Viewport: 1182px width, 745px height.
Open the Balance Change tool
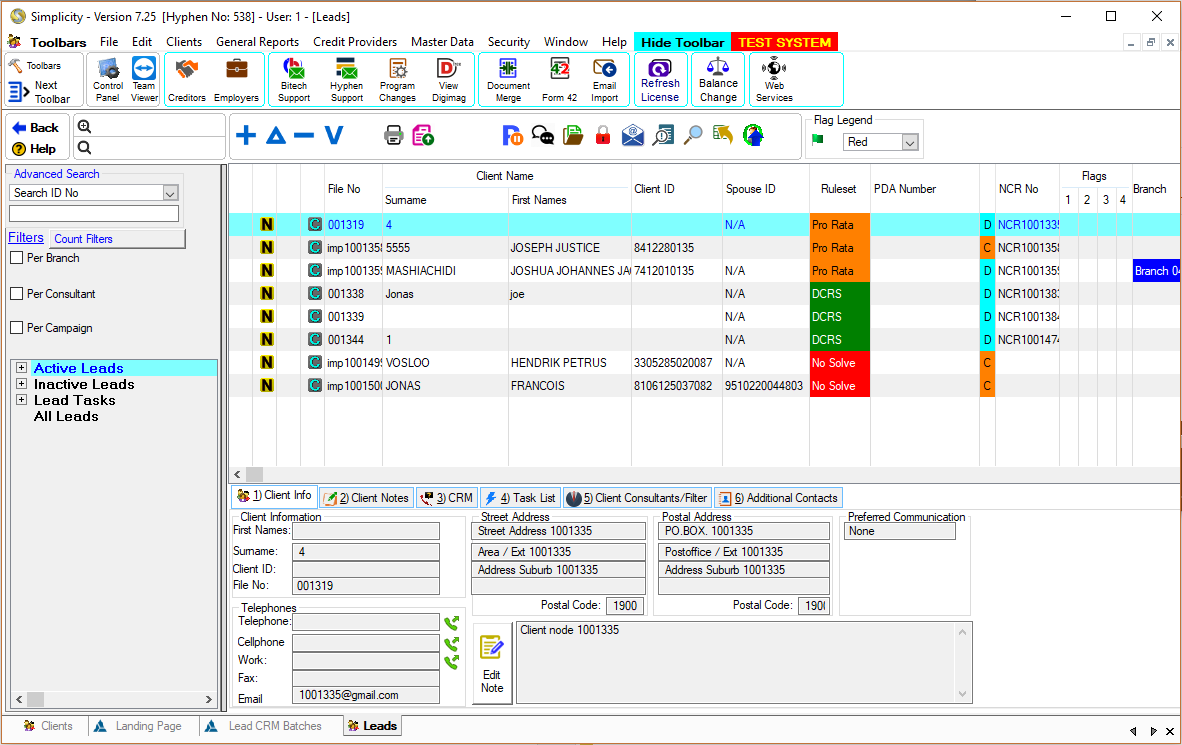pos(718,78)
